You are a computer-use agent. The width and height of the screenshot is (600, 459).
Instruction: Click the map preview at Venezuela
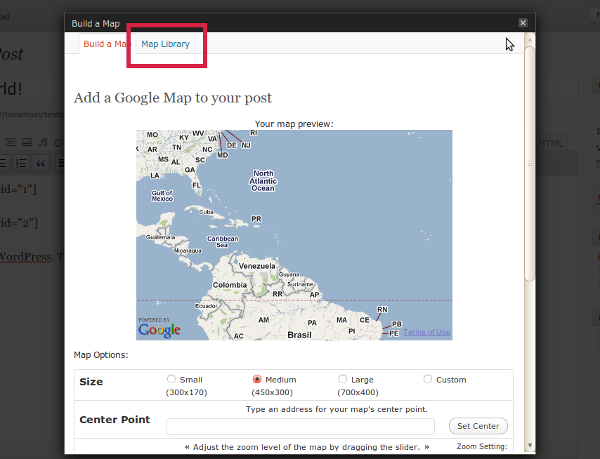click(257, 266)
